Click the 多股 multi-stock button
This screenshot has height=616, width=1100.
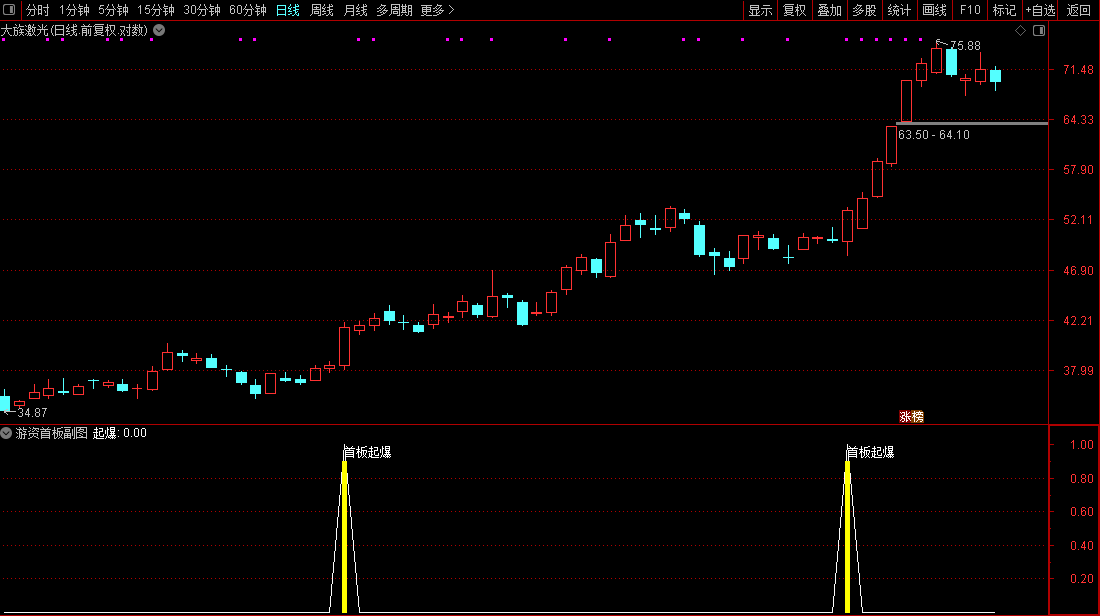tap(864, 10)
